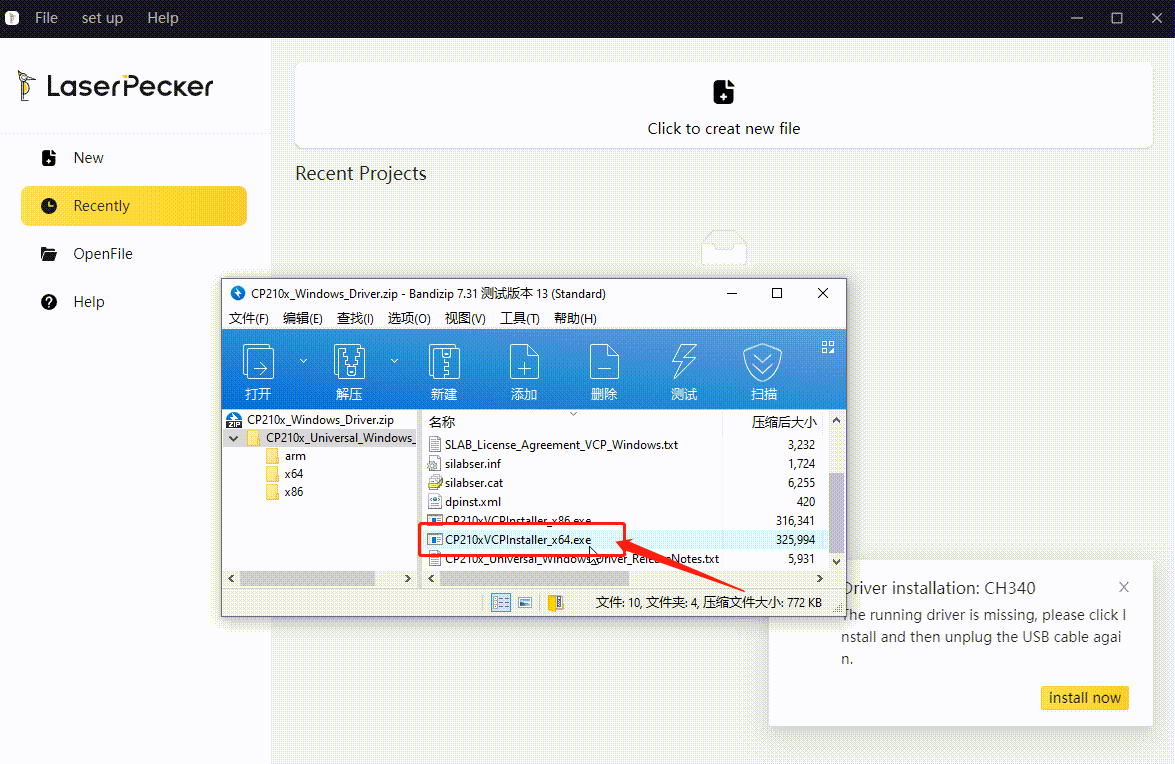The height and width of the screenshot is (764, 1175).
Task: Click the 解压 (Extract) toolbar icon
Action: tap(349, 363)
